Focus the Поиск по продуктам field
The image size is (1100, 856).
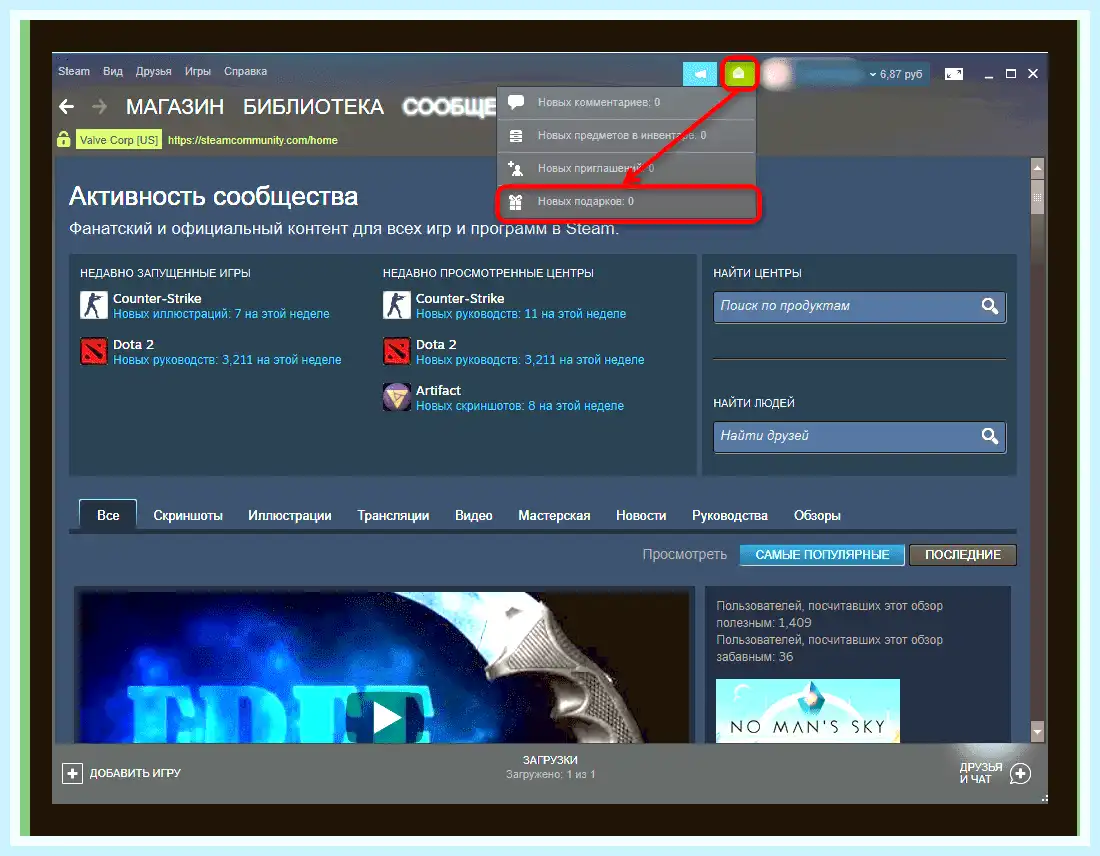(x=859, y=307)
